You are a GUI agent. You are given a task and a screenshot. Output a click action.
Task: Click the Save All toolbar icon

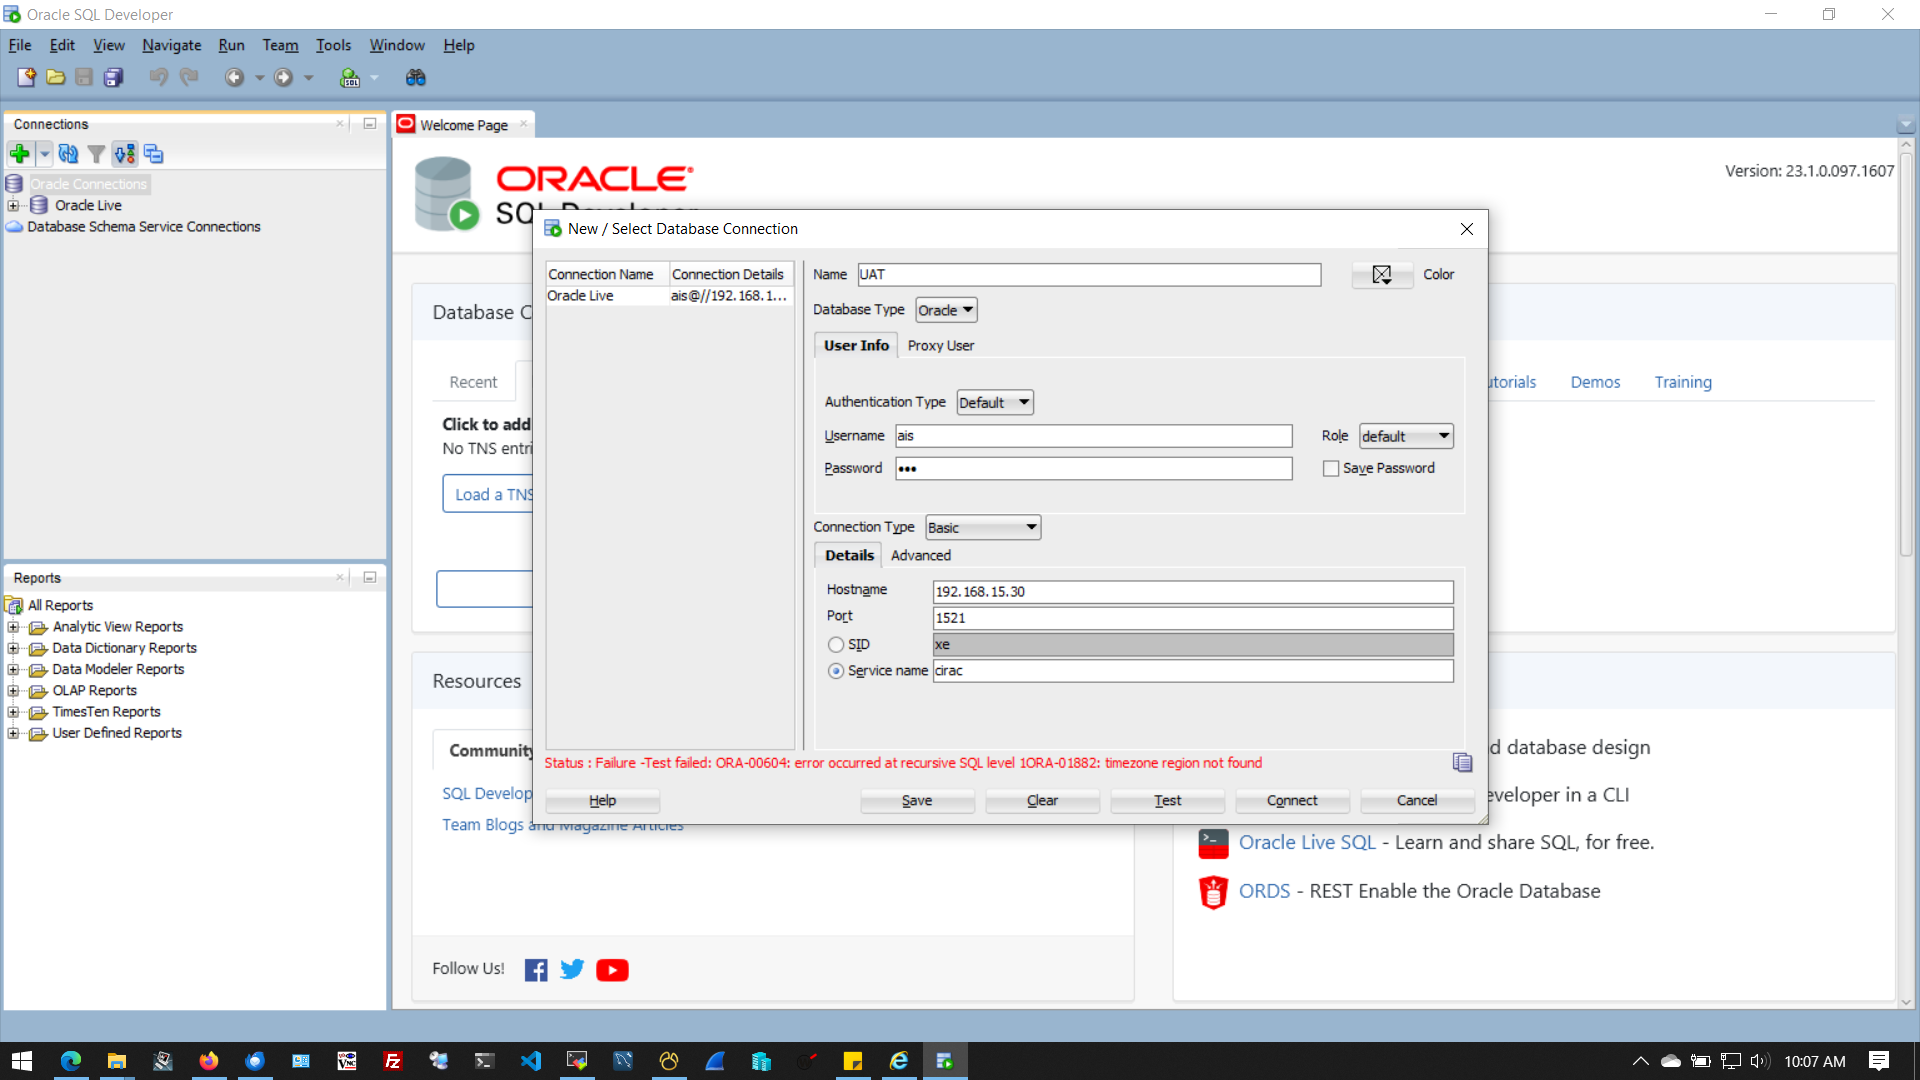114,78
